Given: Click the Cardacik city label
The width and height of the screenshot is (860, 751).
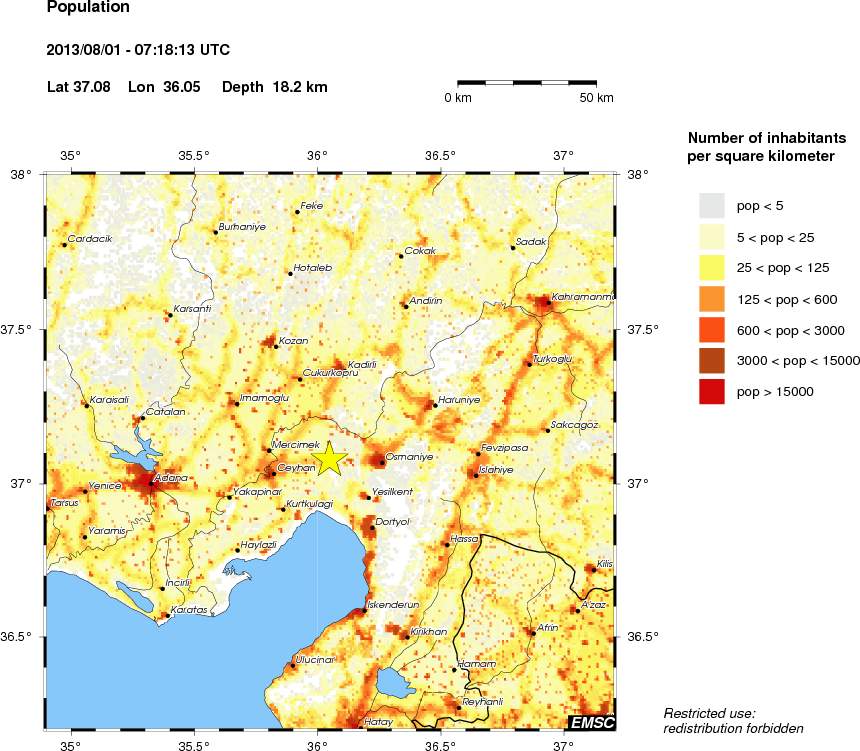Looking at the screenshot, I should [90, 239].
